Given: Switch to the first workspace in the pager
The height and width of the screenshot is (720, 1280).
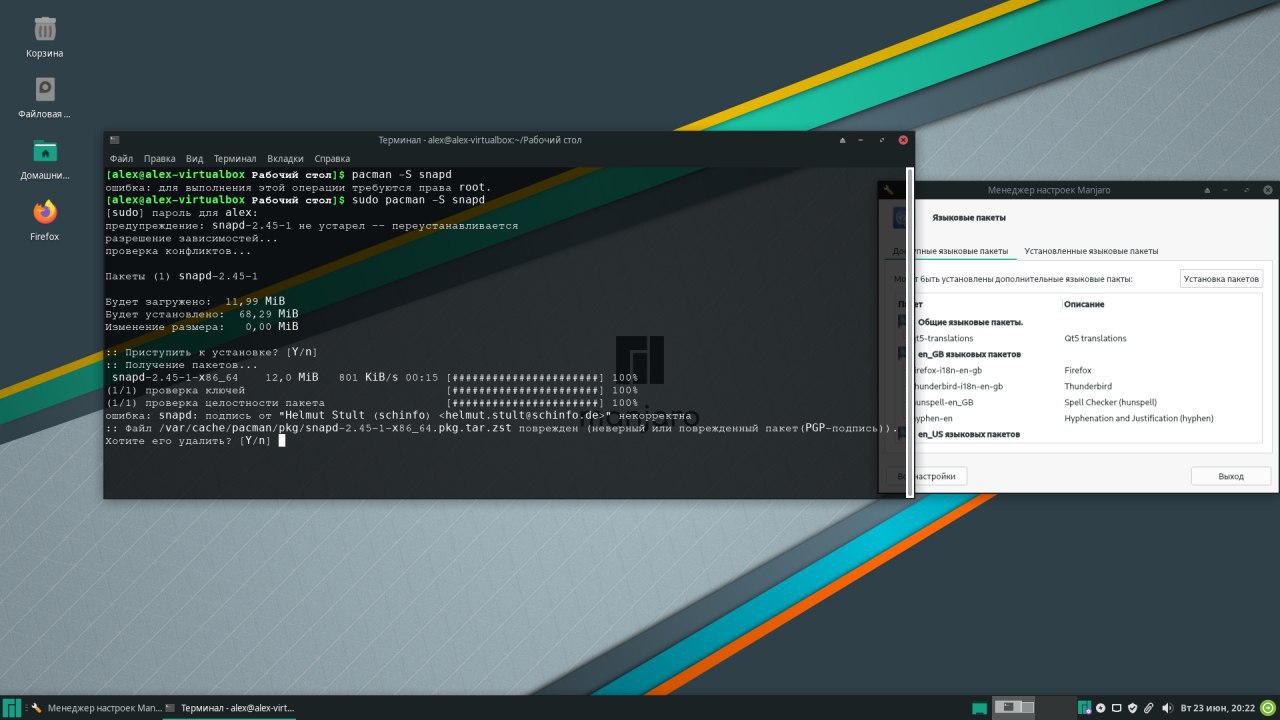Looking at the screenshot, I should tap(1013, 707).
